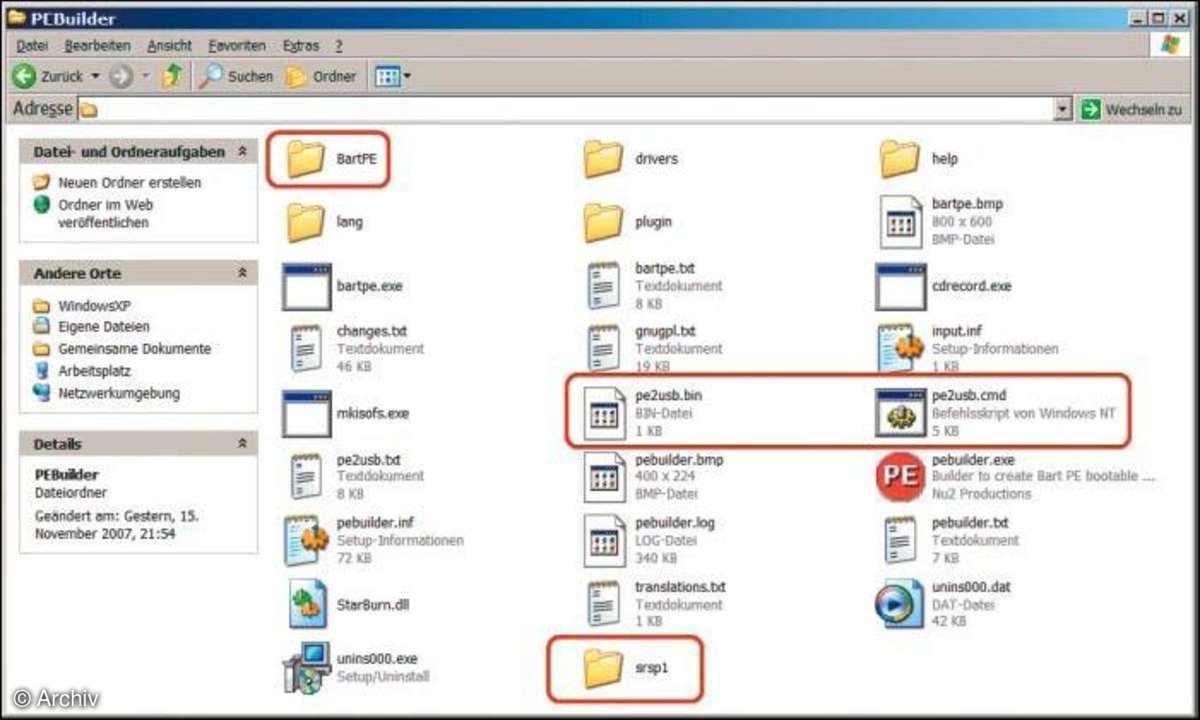The image size is (1200, 720).
Task: Open the srsp1 folder
Action: [x=624, y=667]
